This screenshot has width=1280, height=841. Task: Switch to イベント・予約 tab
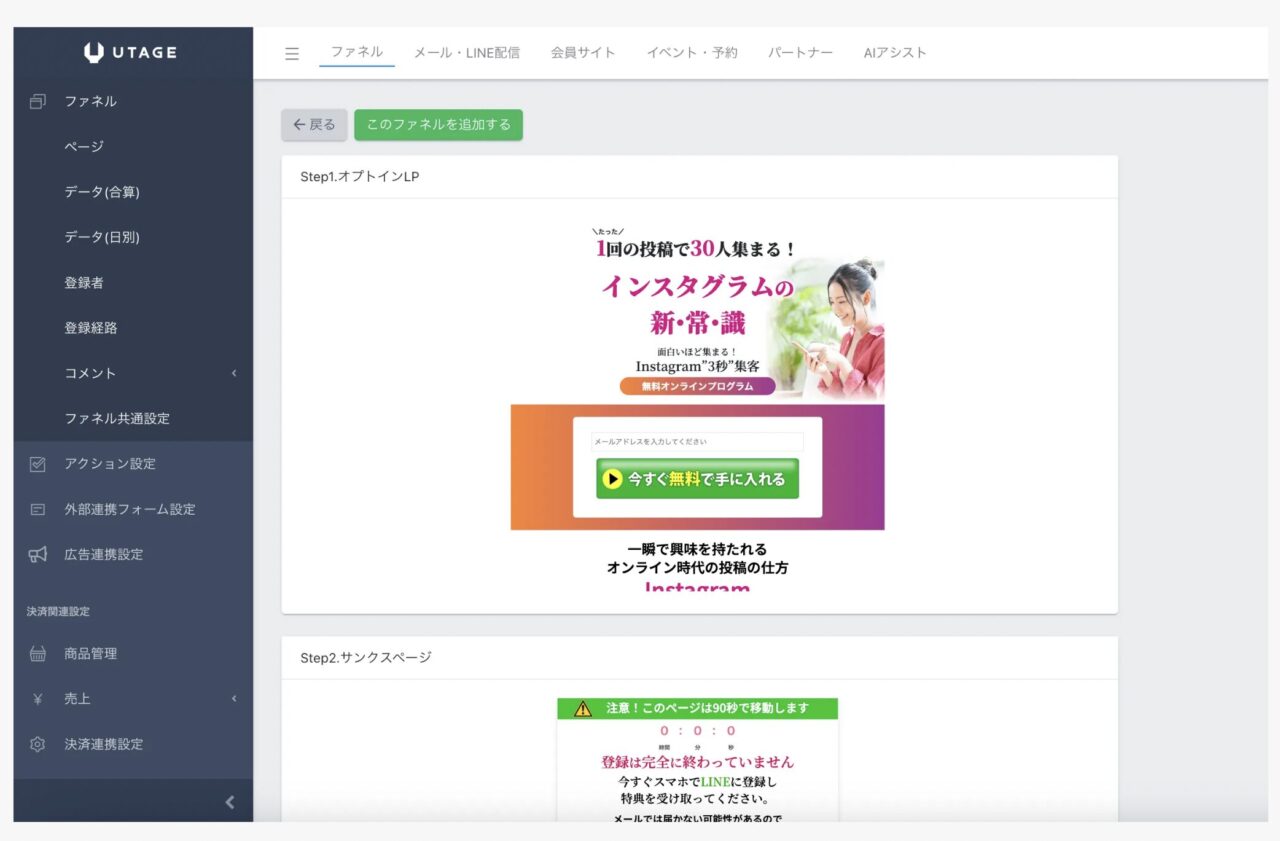[692, 52]
